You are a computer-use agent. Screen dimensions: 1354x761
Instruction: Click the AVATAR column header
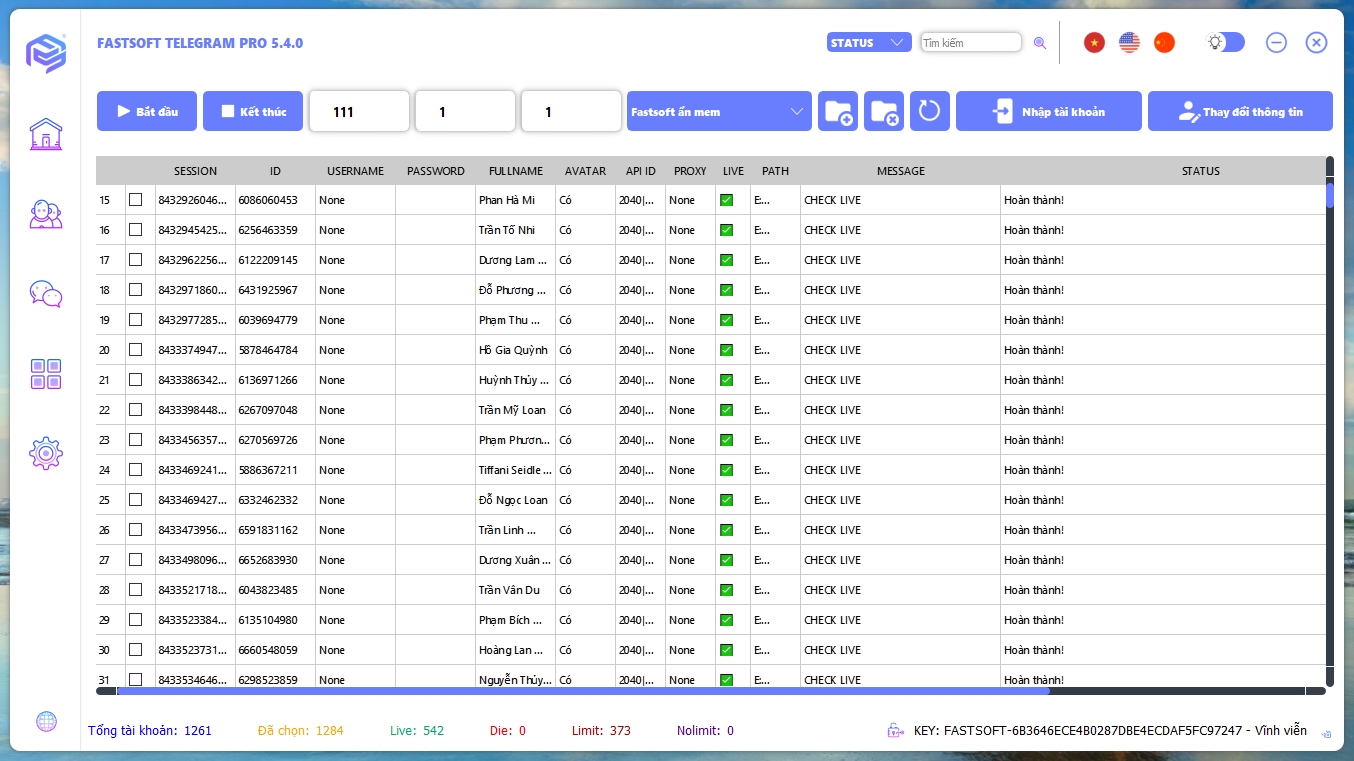coord(585,171)
